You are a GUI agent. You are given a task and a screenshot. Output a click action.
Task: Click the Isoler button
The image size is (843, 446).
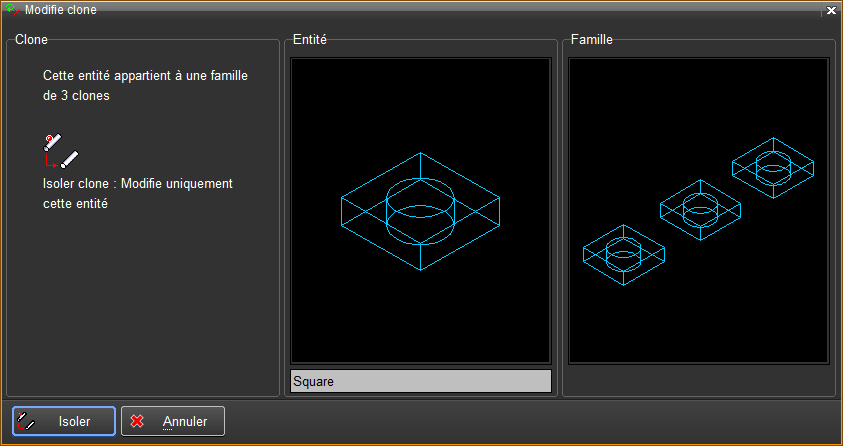(x=64, y=421)
